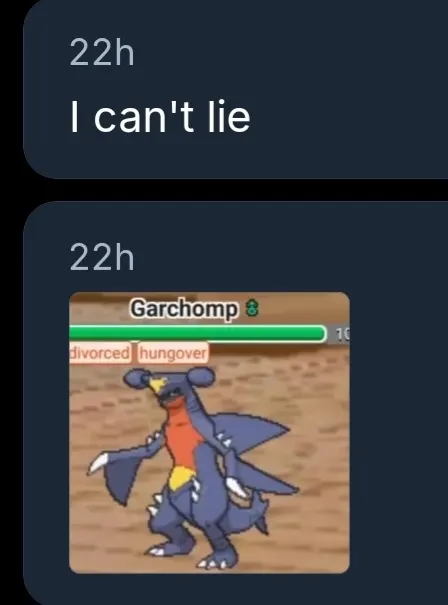Click empty space right of the Garchomp image
The height and width of the screenshot is (605, 448).
(x=397, y=432)
